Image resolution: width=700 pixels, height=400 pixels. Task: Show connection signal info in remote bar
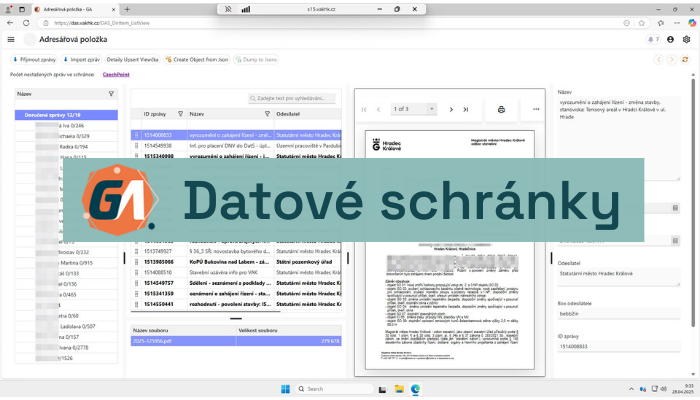pyautogui.click(x=246, y=9)
